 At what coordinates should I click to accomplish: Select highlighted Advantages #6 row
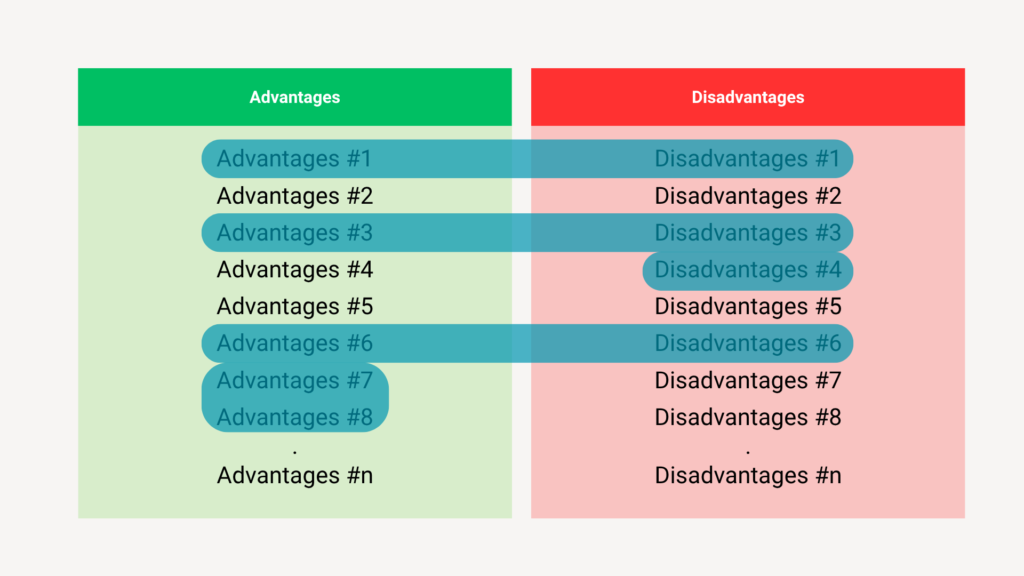pyautogui.click(x=294, y=344)
